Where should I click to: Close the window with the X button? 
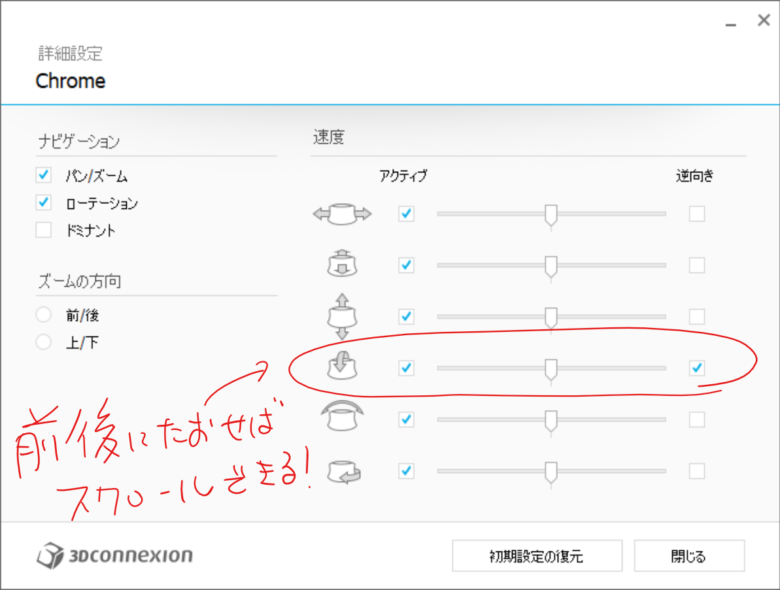coord(764,20)
